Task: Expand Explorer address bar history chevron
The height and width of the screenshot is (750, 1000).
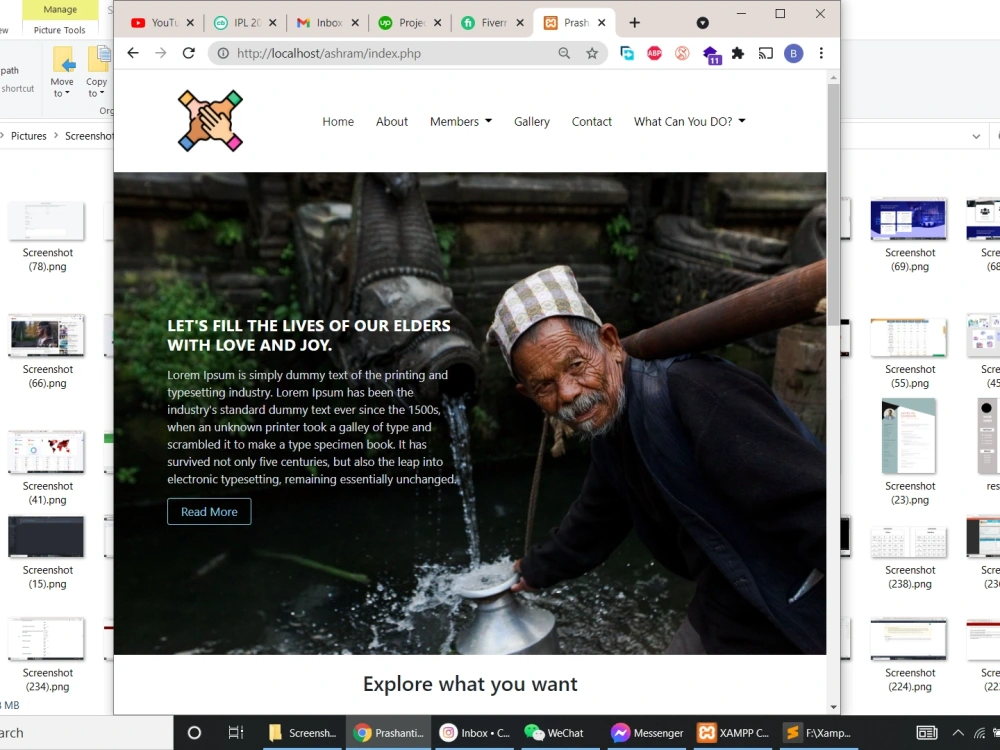Action: 976,136
